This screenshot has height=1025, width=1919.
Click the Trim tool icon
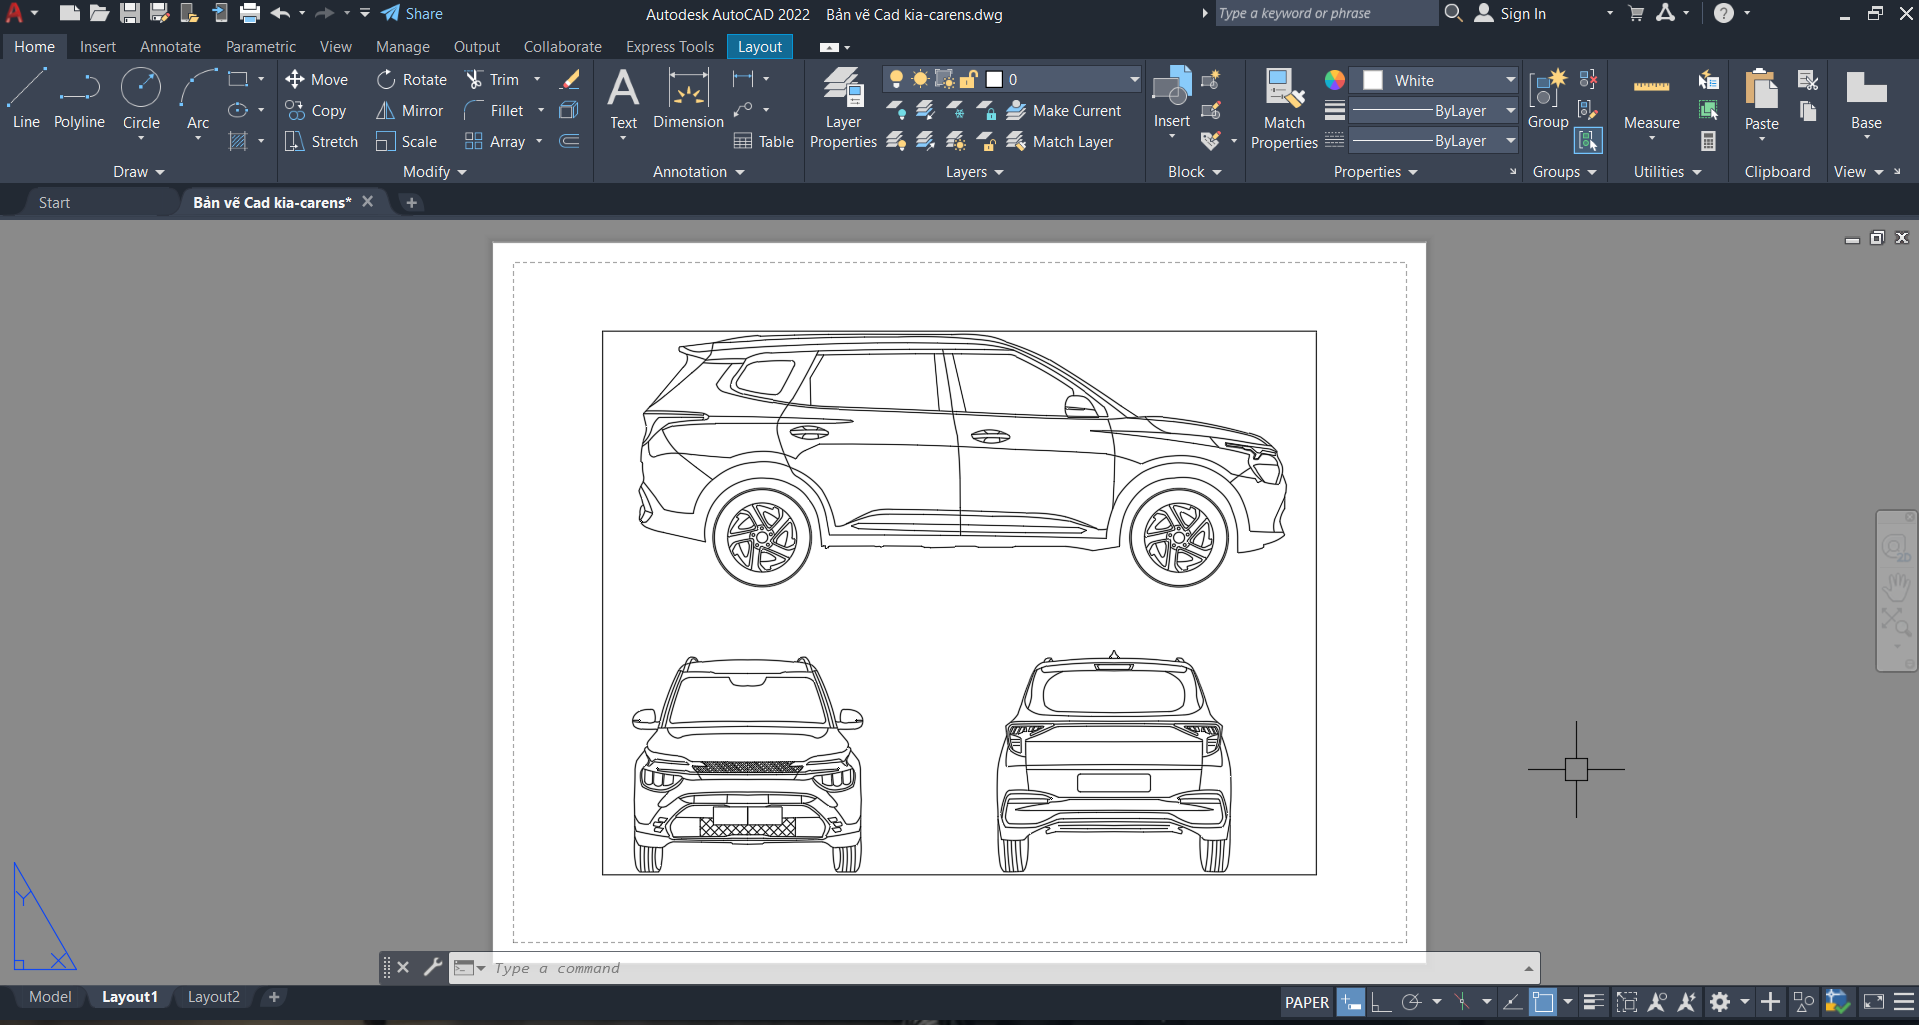[x=475, y=80]
